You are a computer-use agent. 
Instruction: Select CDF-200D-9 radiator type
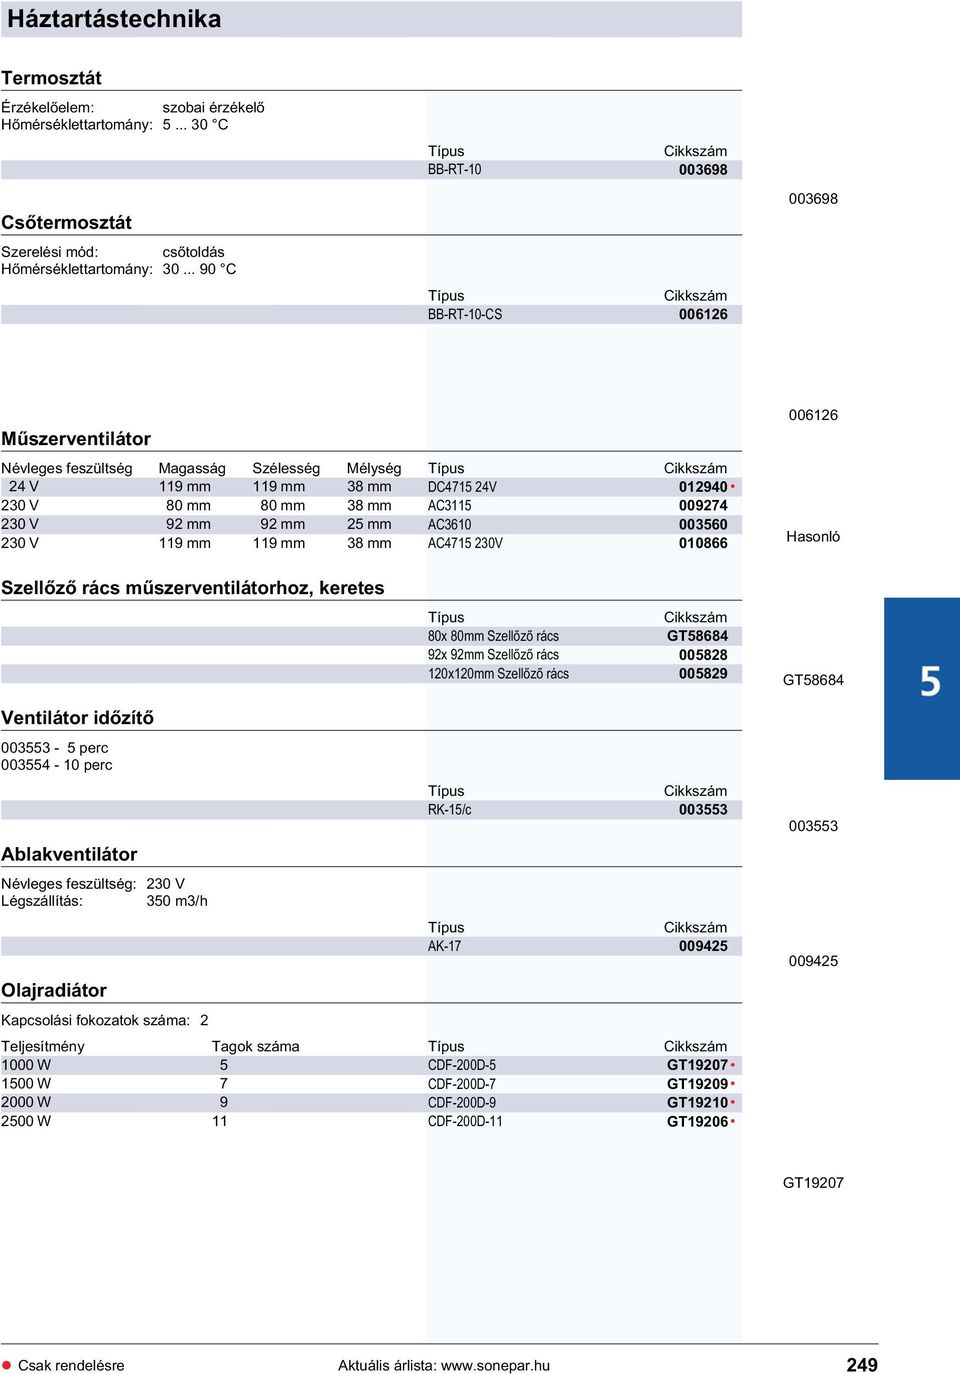[461, 1103]
